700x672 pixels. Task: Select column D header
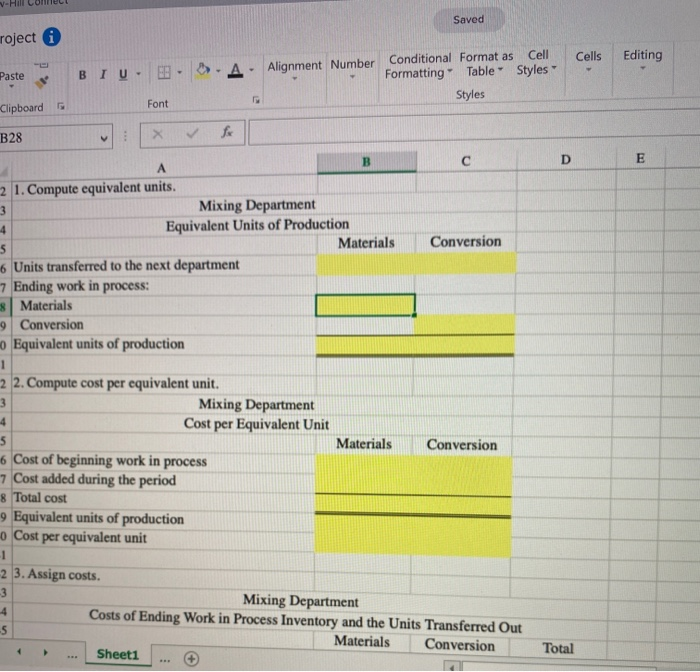pos(566,159)
